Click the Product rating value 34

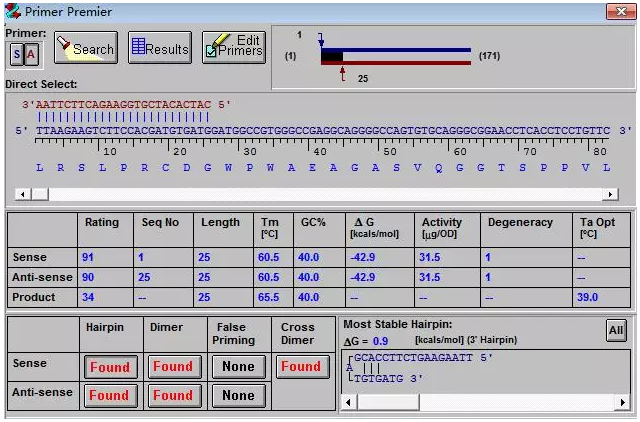(x=88, y=297)
